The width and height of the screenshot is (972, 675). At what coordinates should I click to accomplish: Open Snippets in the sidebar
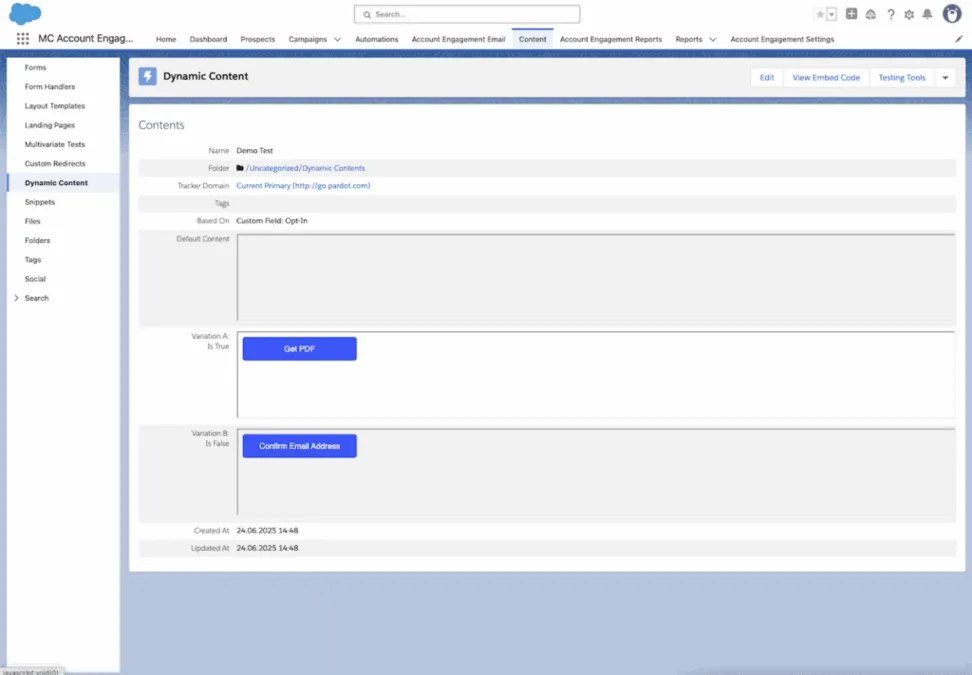tap(40, 201)
